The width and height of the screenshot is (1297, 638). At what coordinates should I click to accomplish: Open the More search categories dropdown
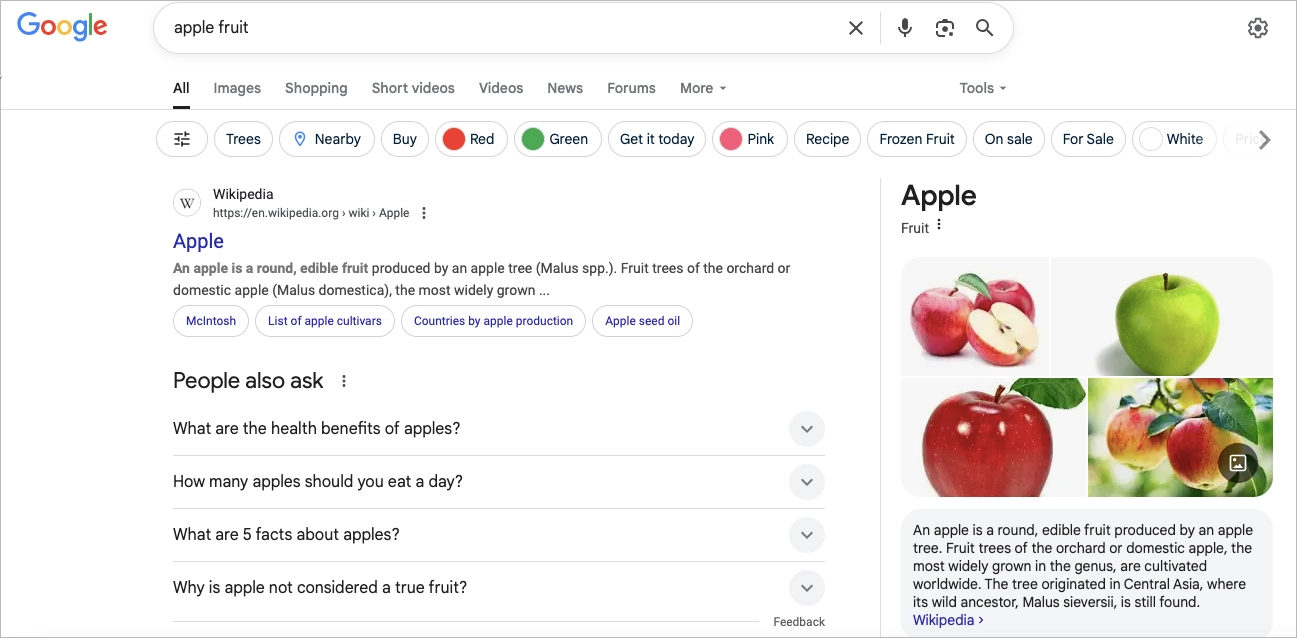click(x=702, y=88)
